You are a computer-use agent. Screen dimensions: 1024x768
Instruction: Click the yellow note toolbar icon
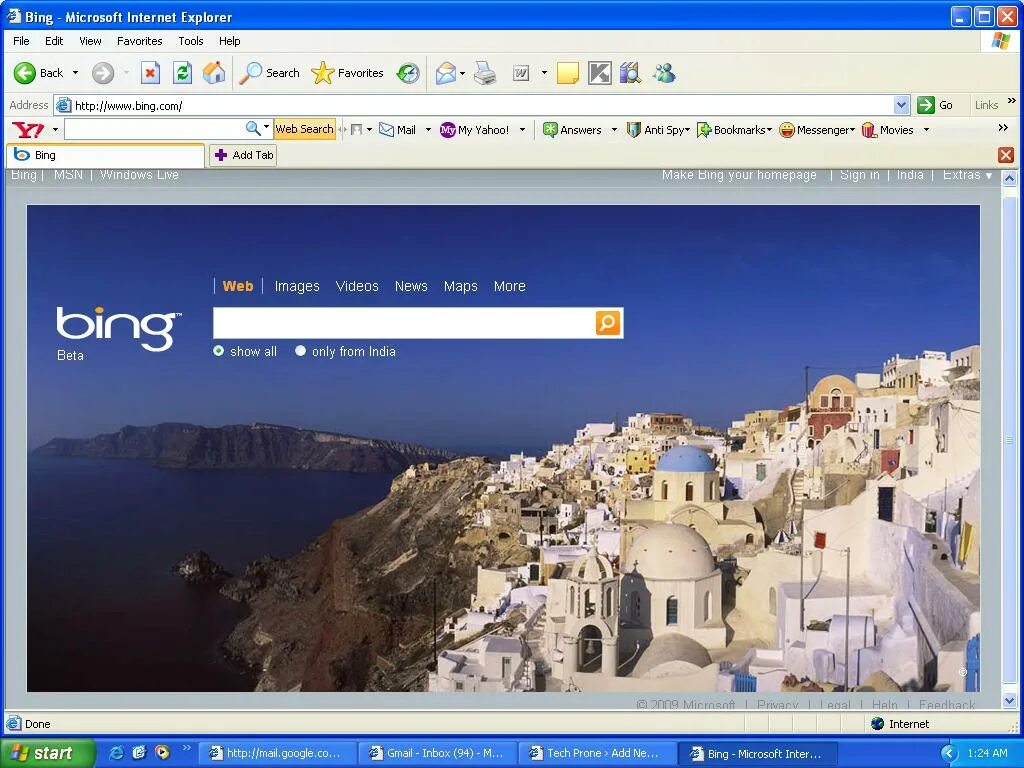click(568, 73)
